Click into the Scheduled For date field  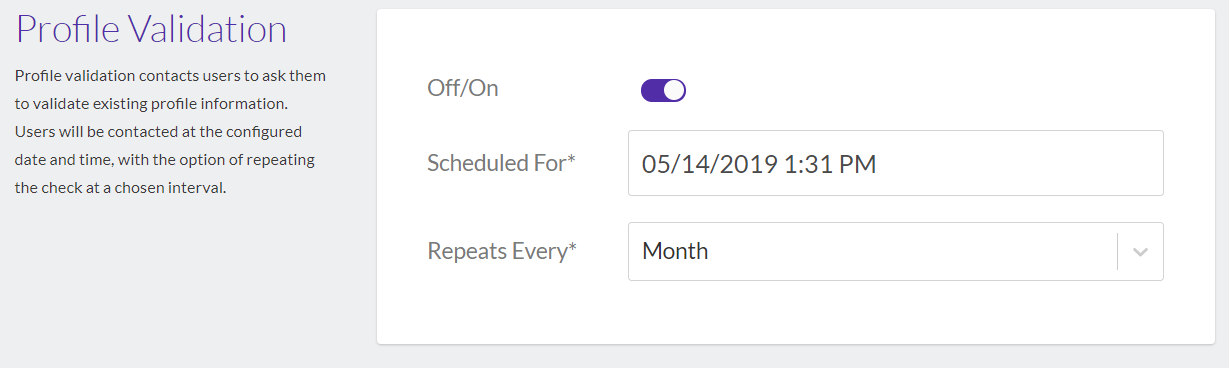click(895, 163)
